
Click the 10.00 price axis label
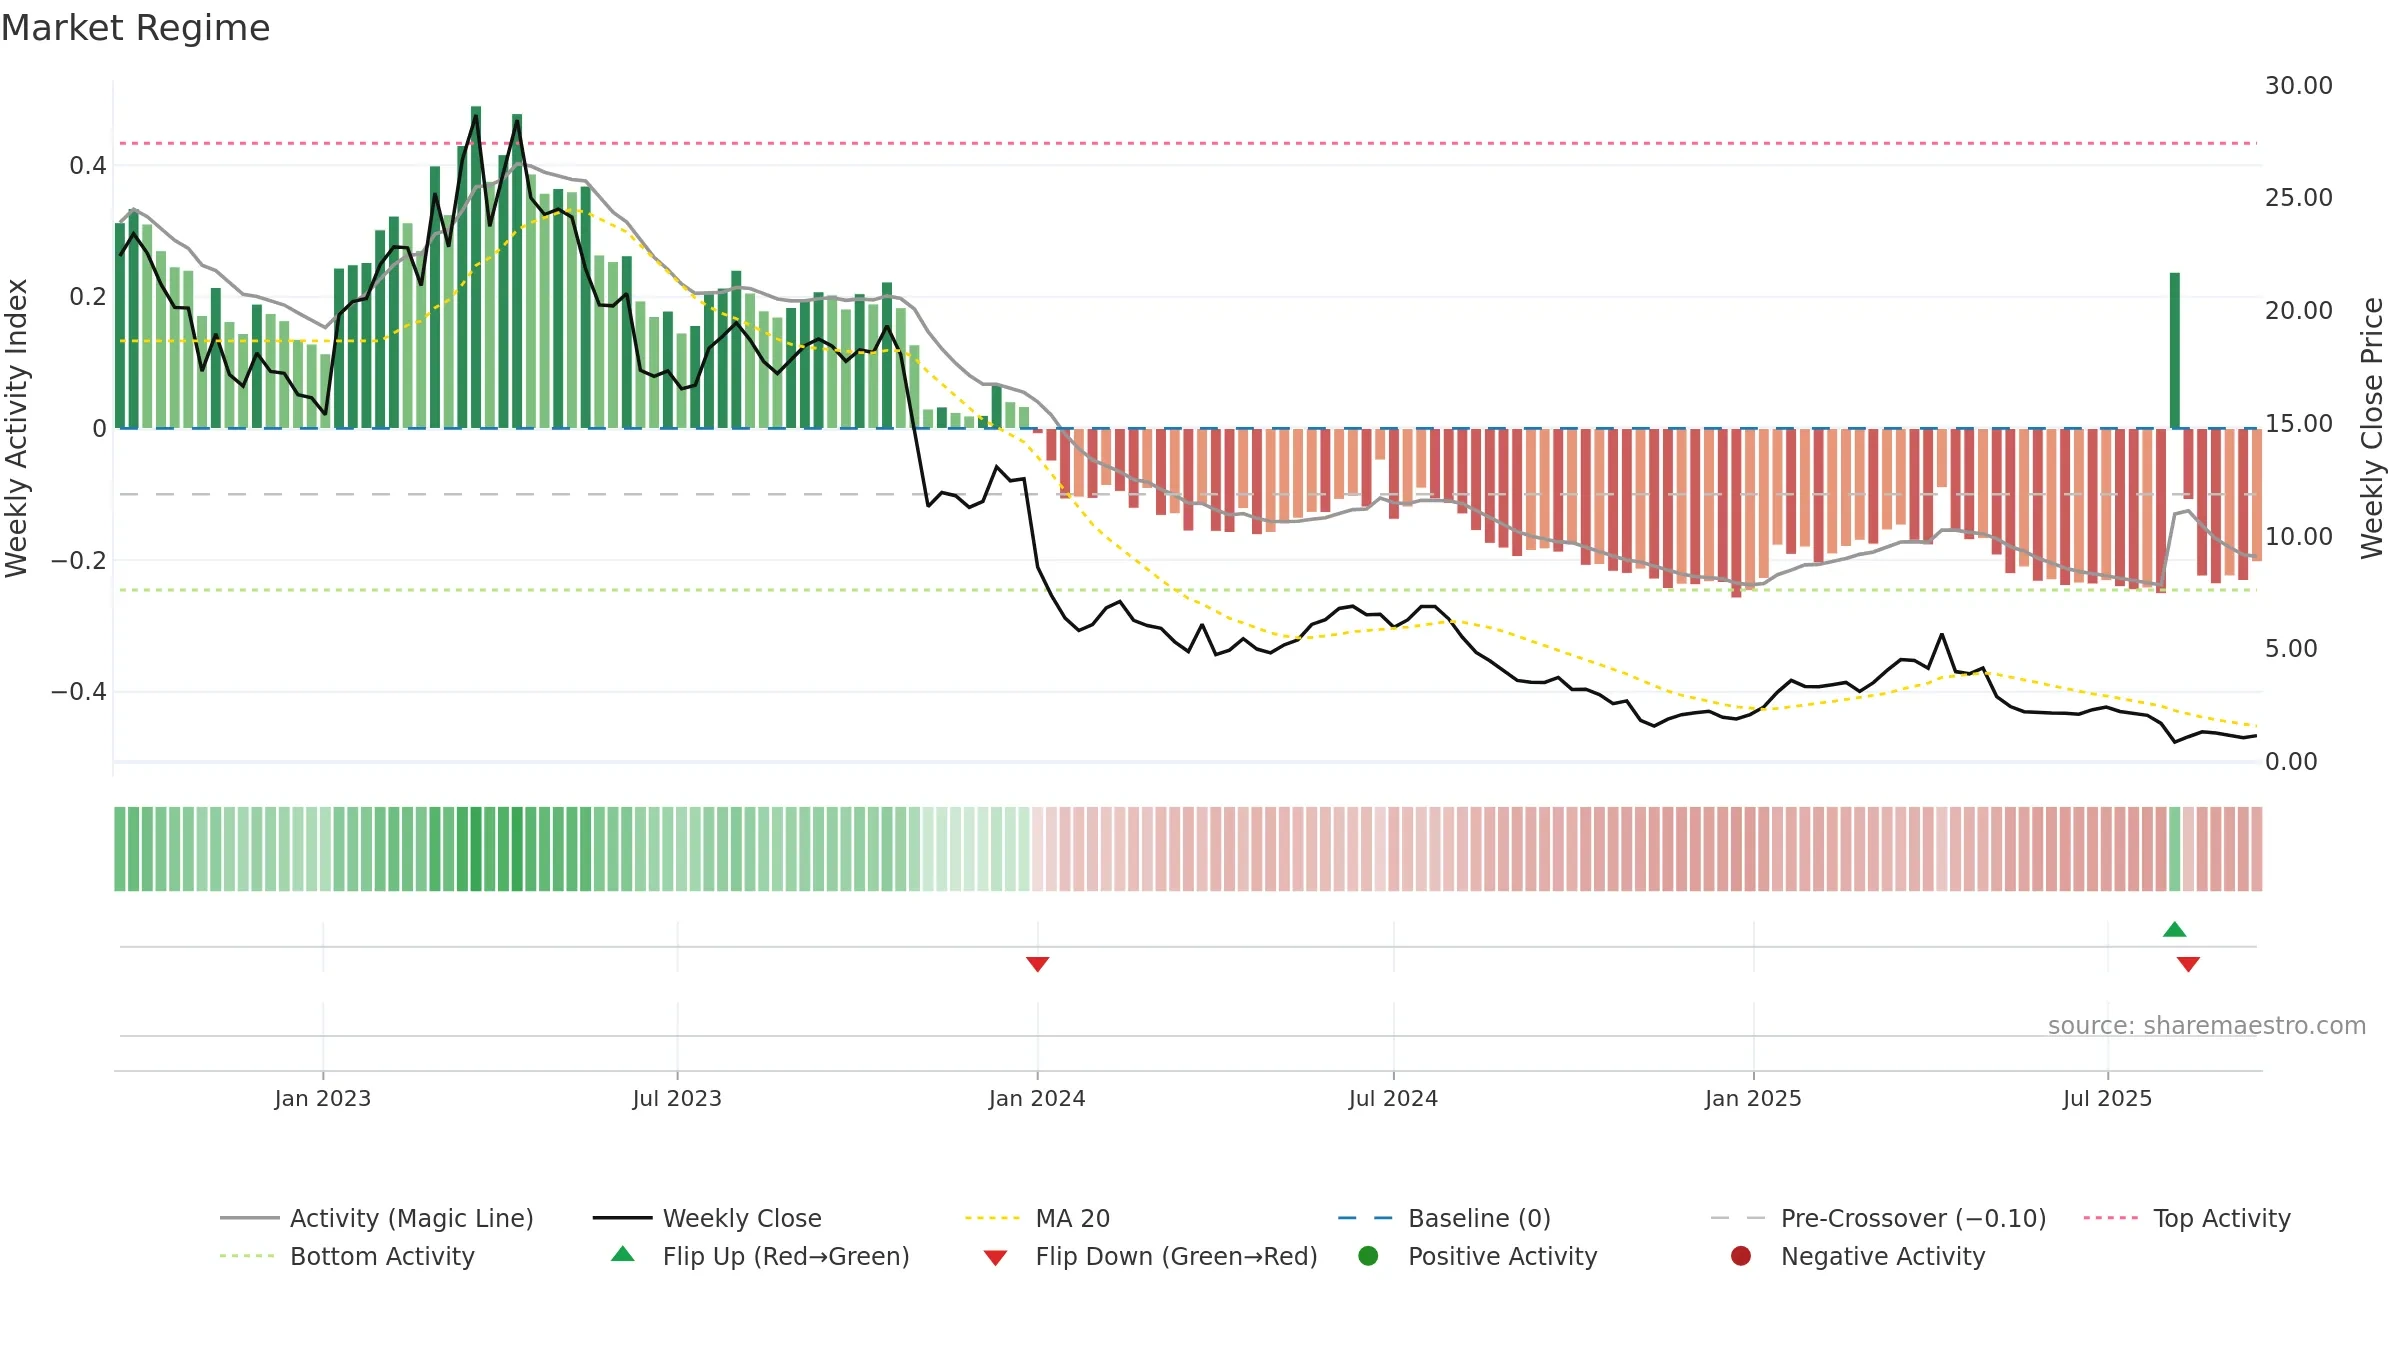click(x=2298, y=536)
